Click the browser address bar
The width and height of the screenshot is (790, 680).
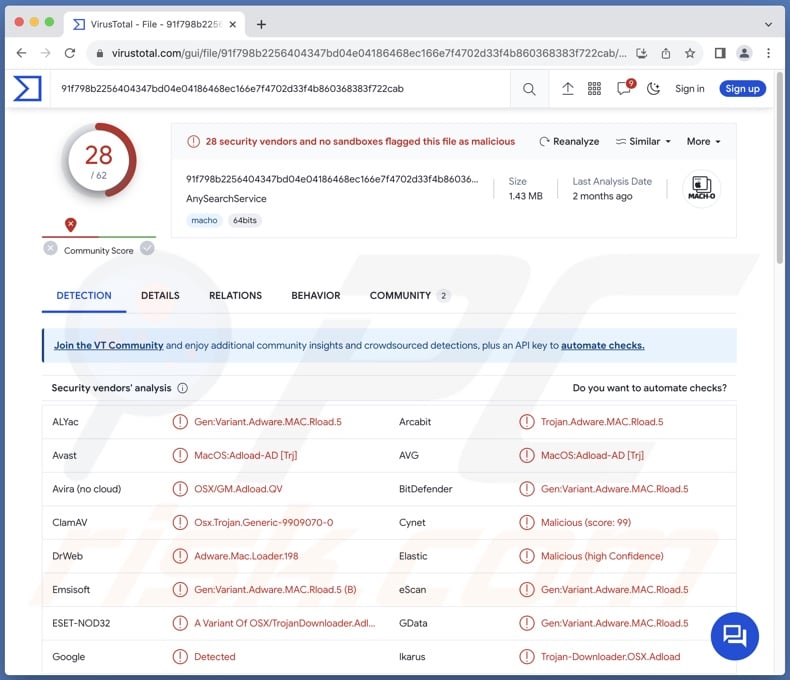(x=369, y=53)
